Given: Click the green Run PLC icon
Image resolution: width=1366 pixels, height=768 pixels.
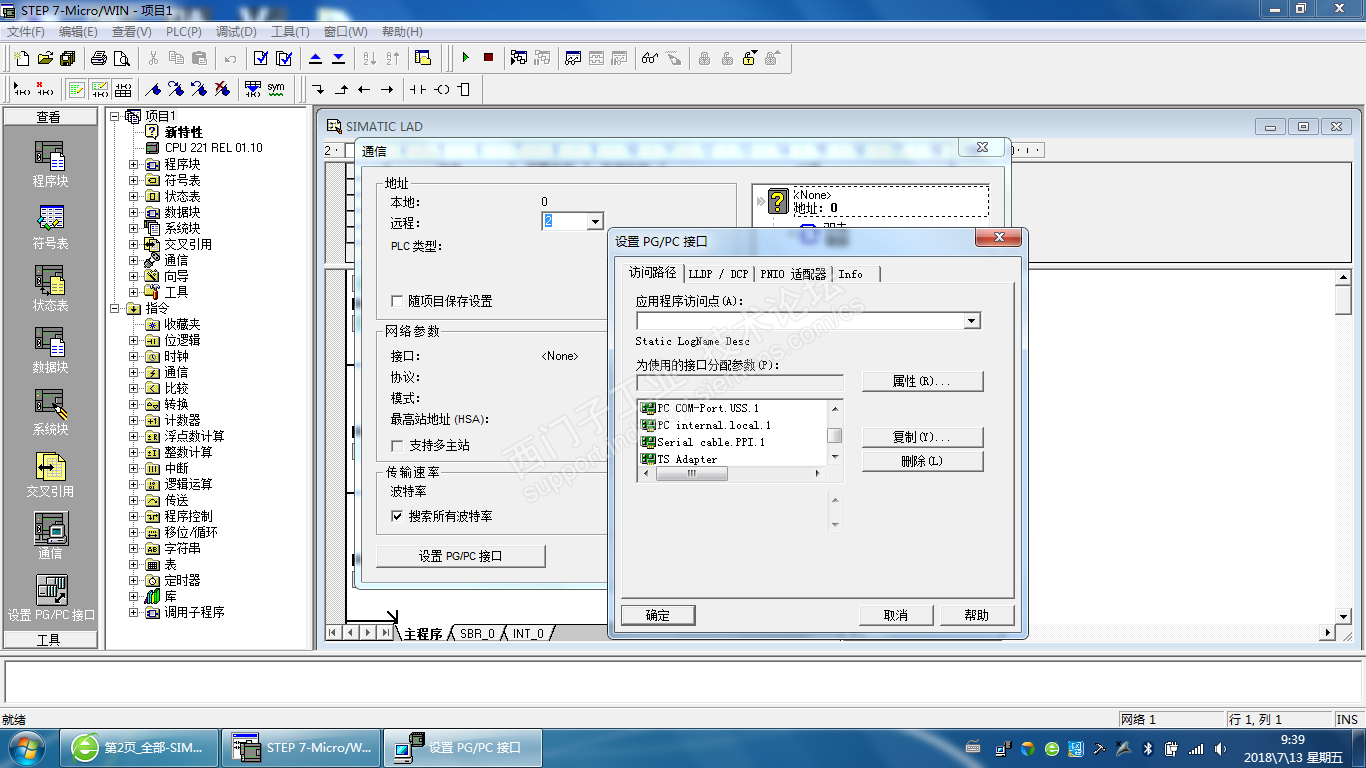Looking at the screenshot, I should click(x=465, y=58).
